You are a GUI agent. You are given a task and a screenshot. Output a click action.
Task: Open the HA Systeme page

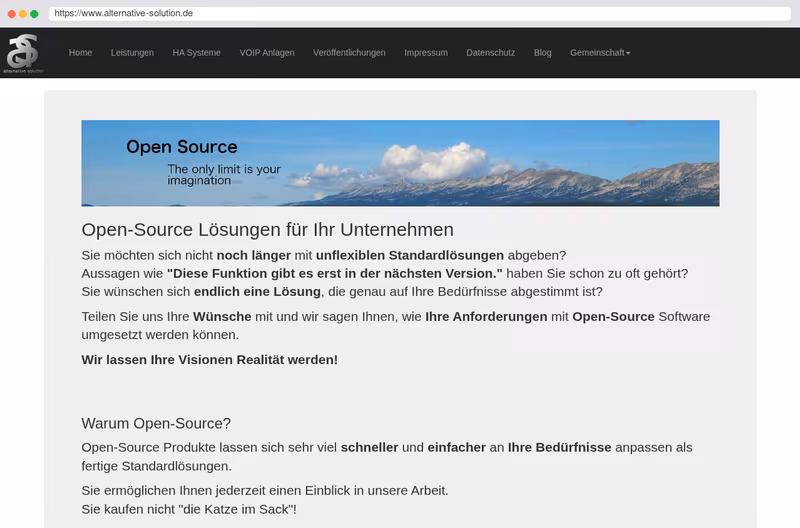[196, 53]
